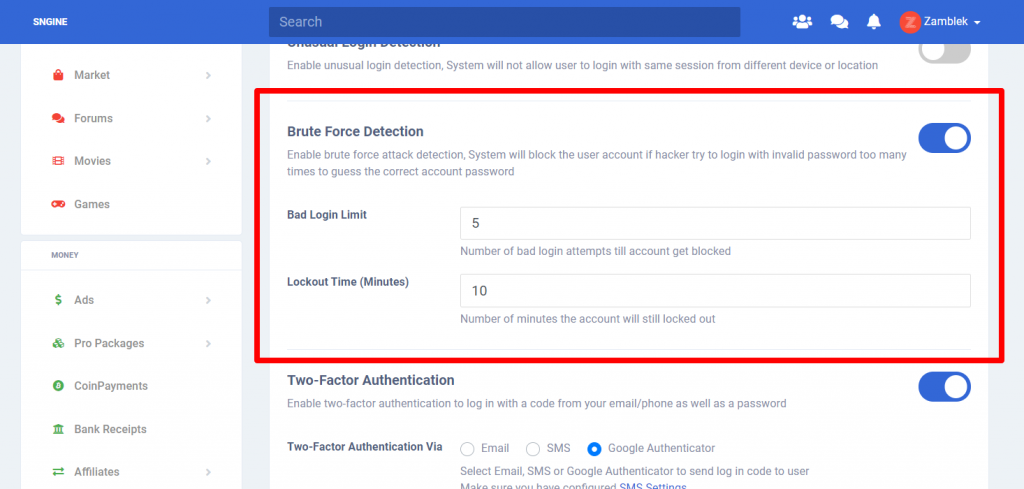Open the messages chat icon
The height and width of the screenshot is (489, 1024).
click(x=839, y=22)
